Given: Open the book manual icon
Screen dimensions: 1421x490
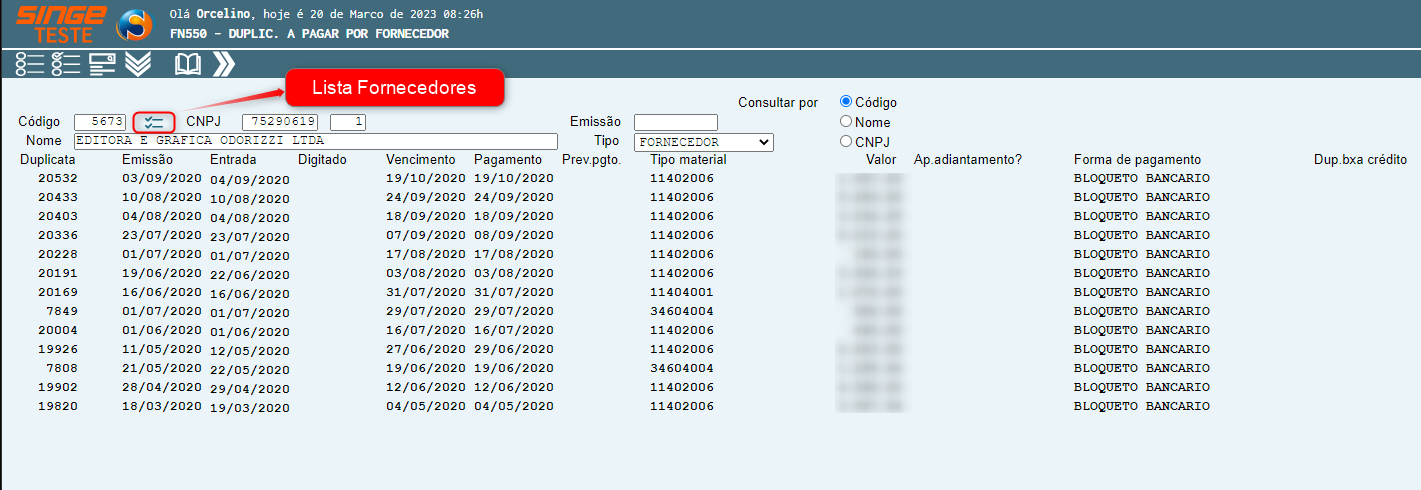Looking at the screenshot, I should [188, 64].
